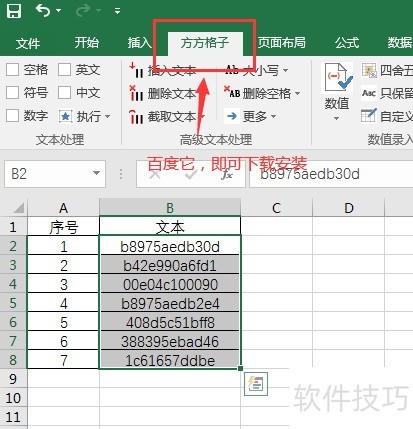Click cell containing 00e04c100090

click(170, 284)
